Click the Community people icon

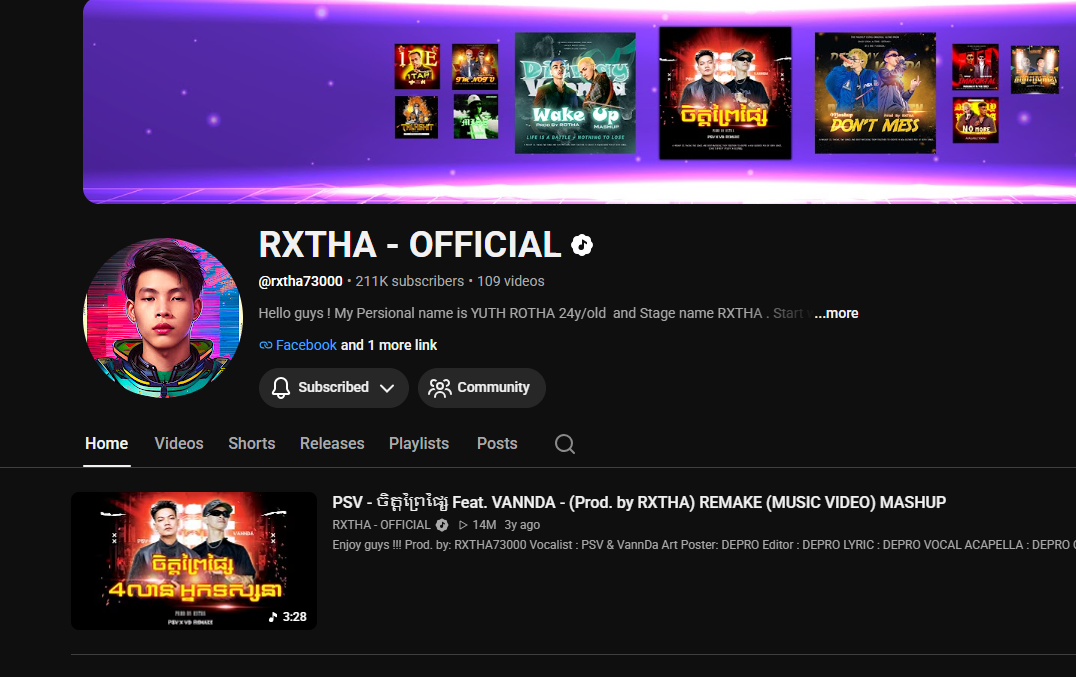point(440,388)
